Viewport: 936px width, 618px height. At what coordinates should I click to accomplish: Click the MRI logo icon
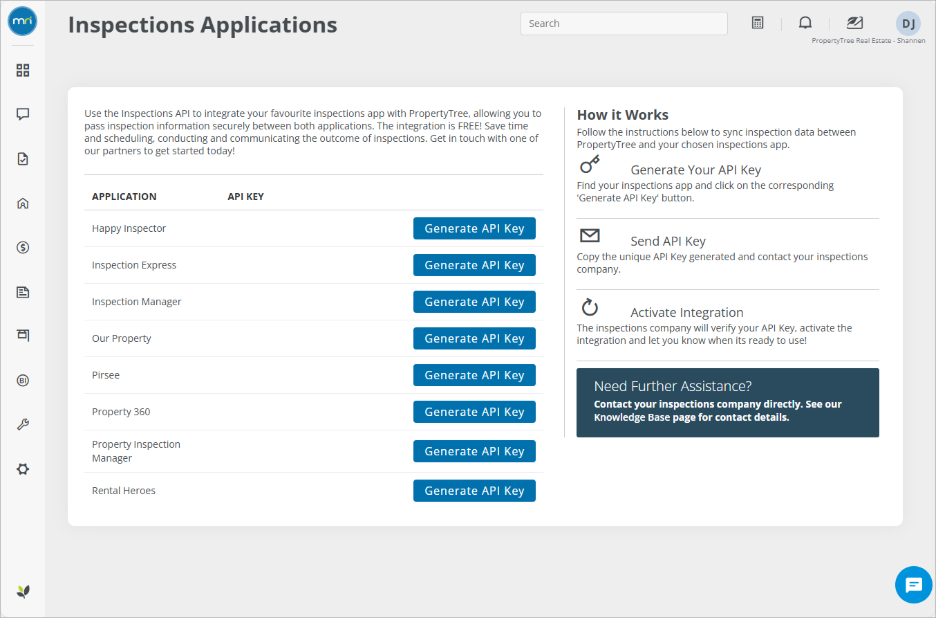pyautogui.click(x=23, y=21)
